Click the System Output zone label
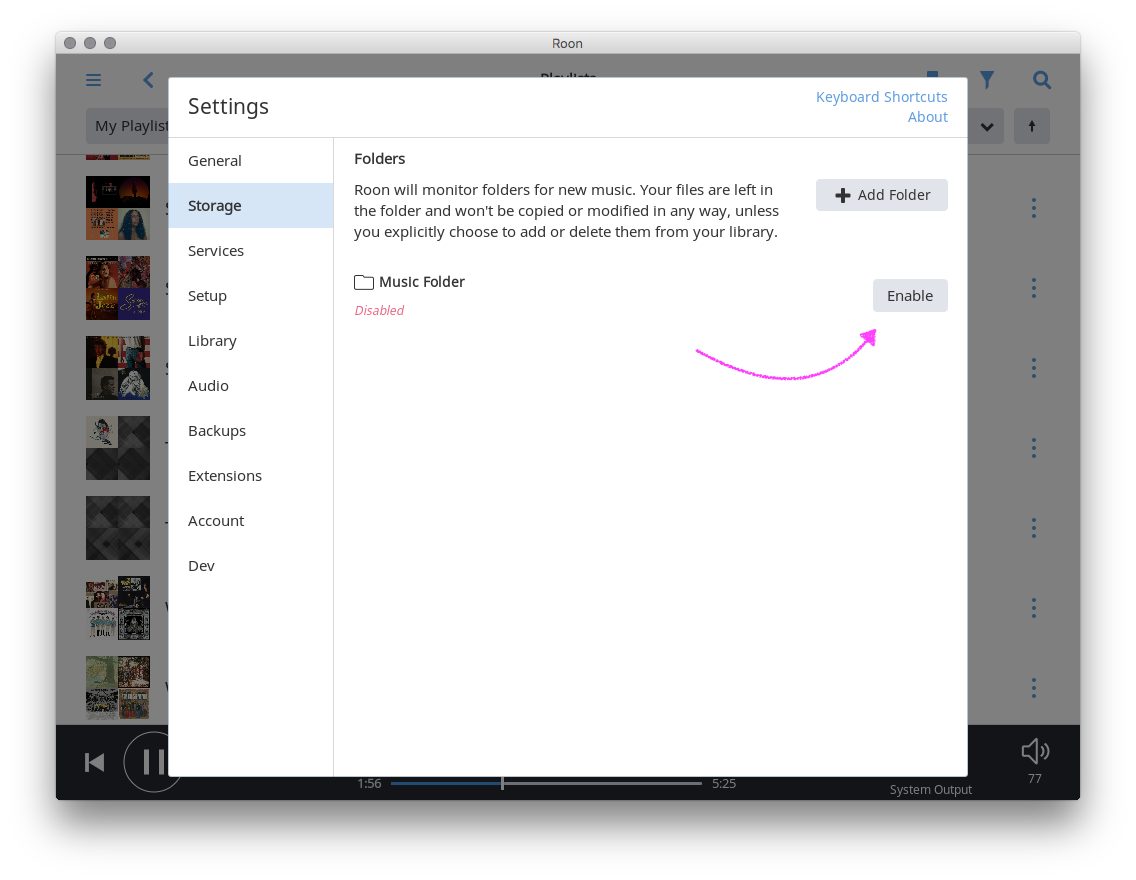1136x880 pixels. (x=931, y=789)
